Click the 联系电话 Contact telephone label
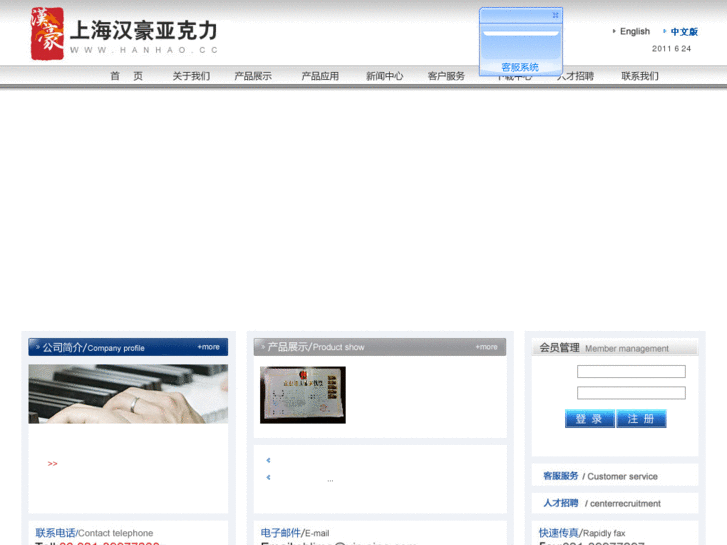 94,533
